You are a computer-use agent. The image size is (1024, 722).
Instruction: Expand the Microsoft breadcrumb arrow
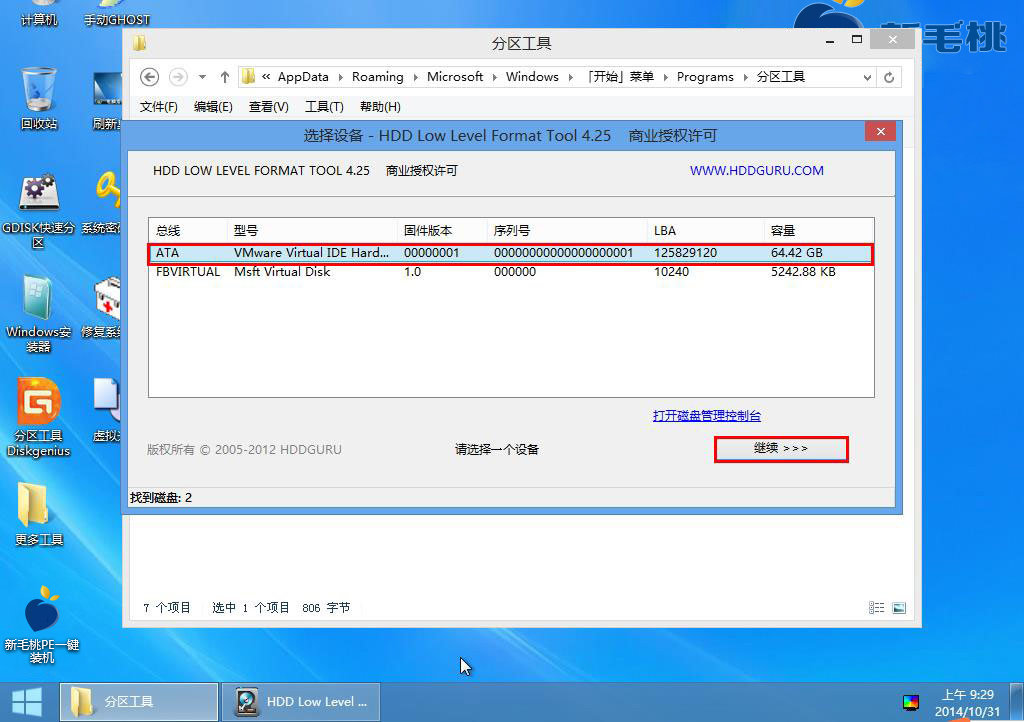point(494,77)
